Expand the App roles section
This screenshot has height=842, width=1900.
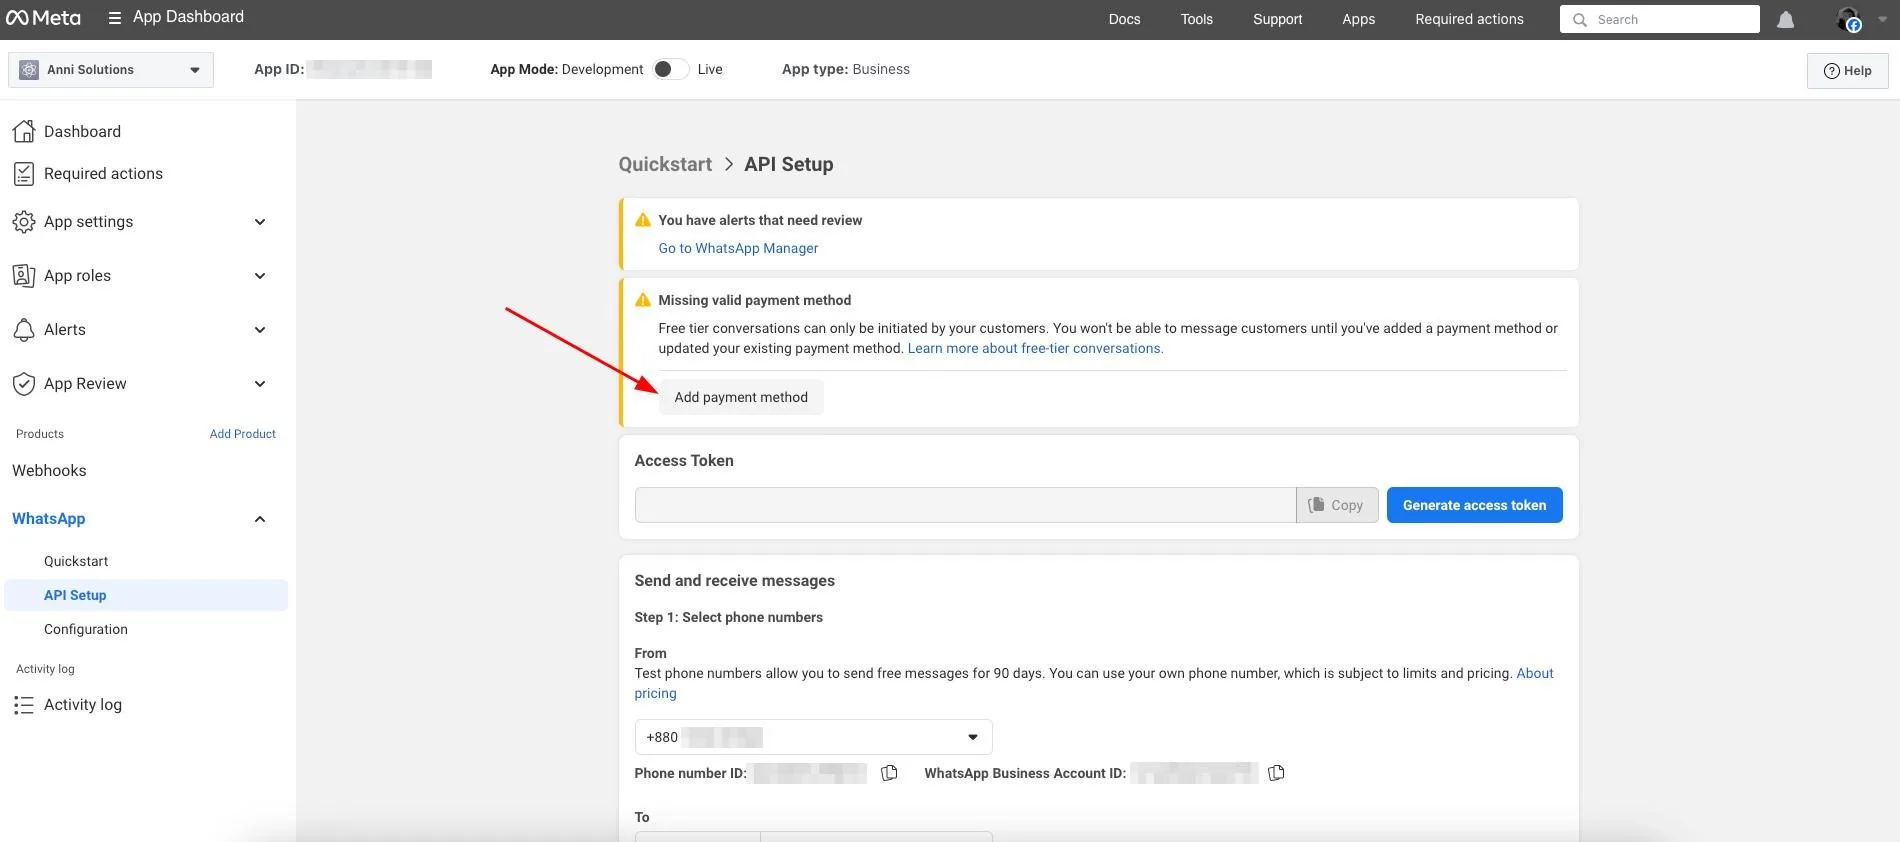(260, 276)
